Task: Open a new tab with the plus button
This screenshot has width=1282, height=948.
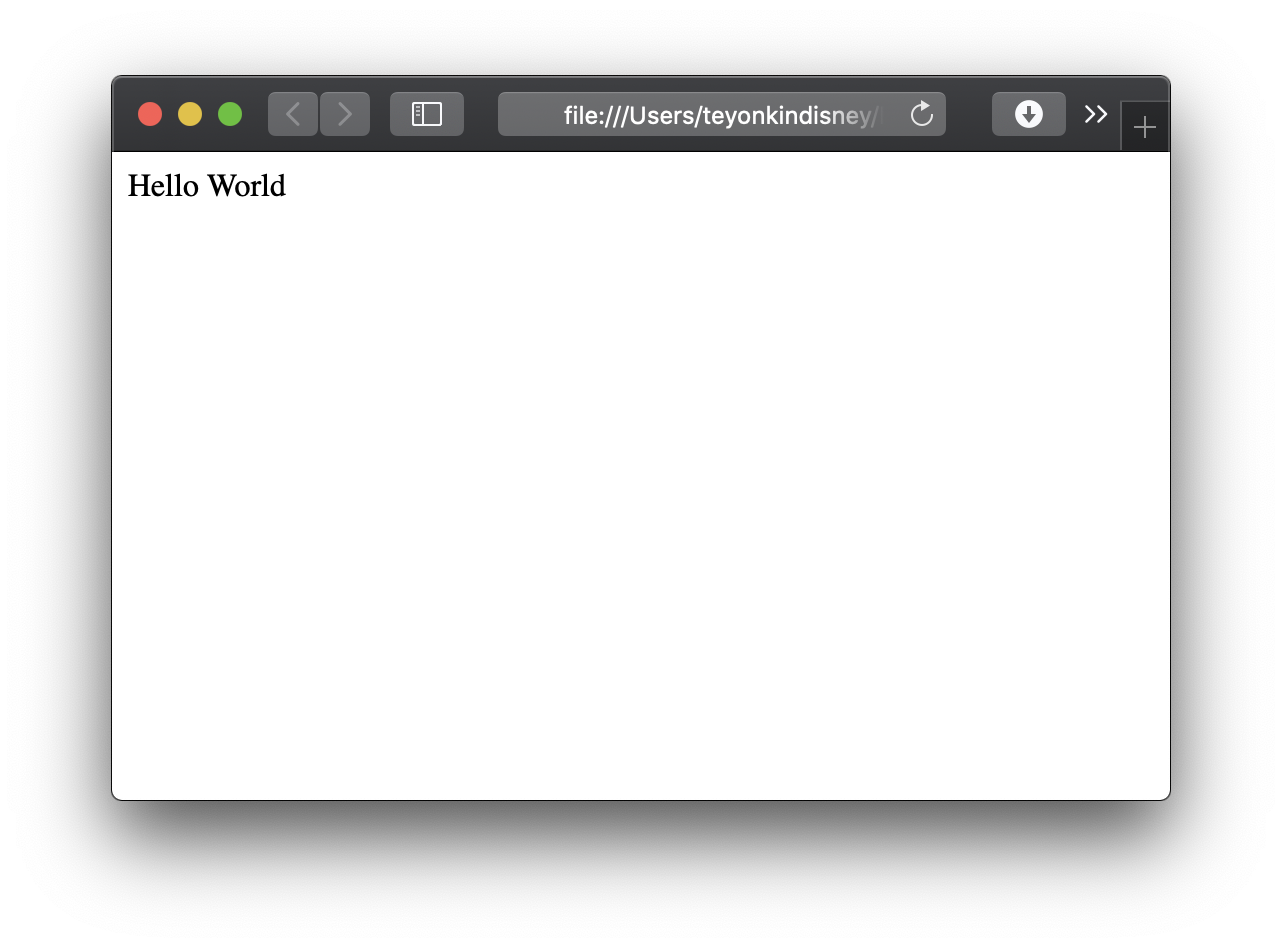Action: tap(1145, 127)
